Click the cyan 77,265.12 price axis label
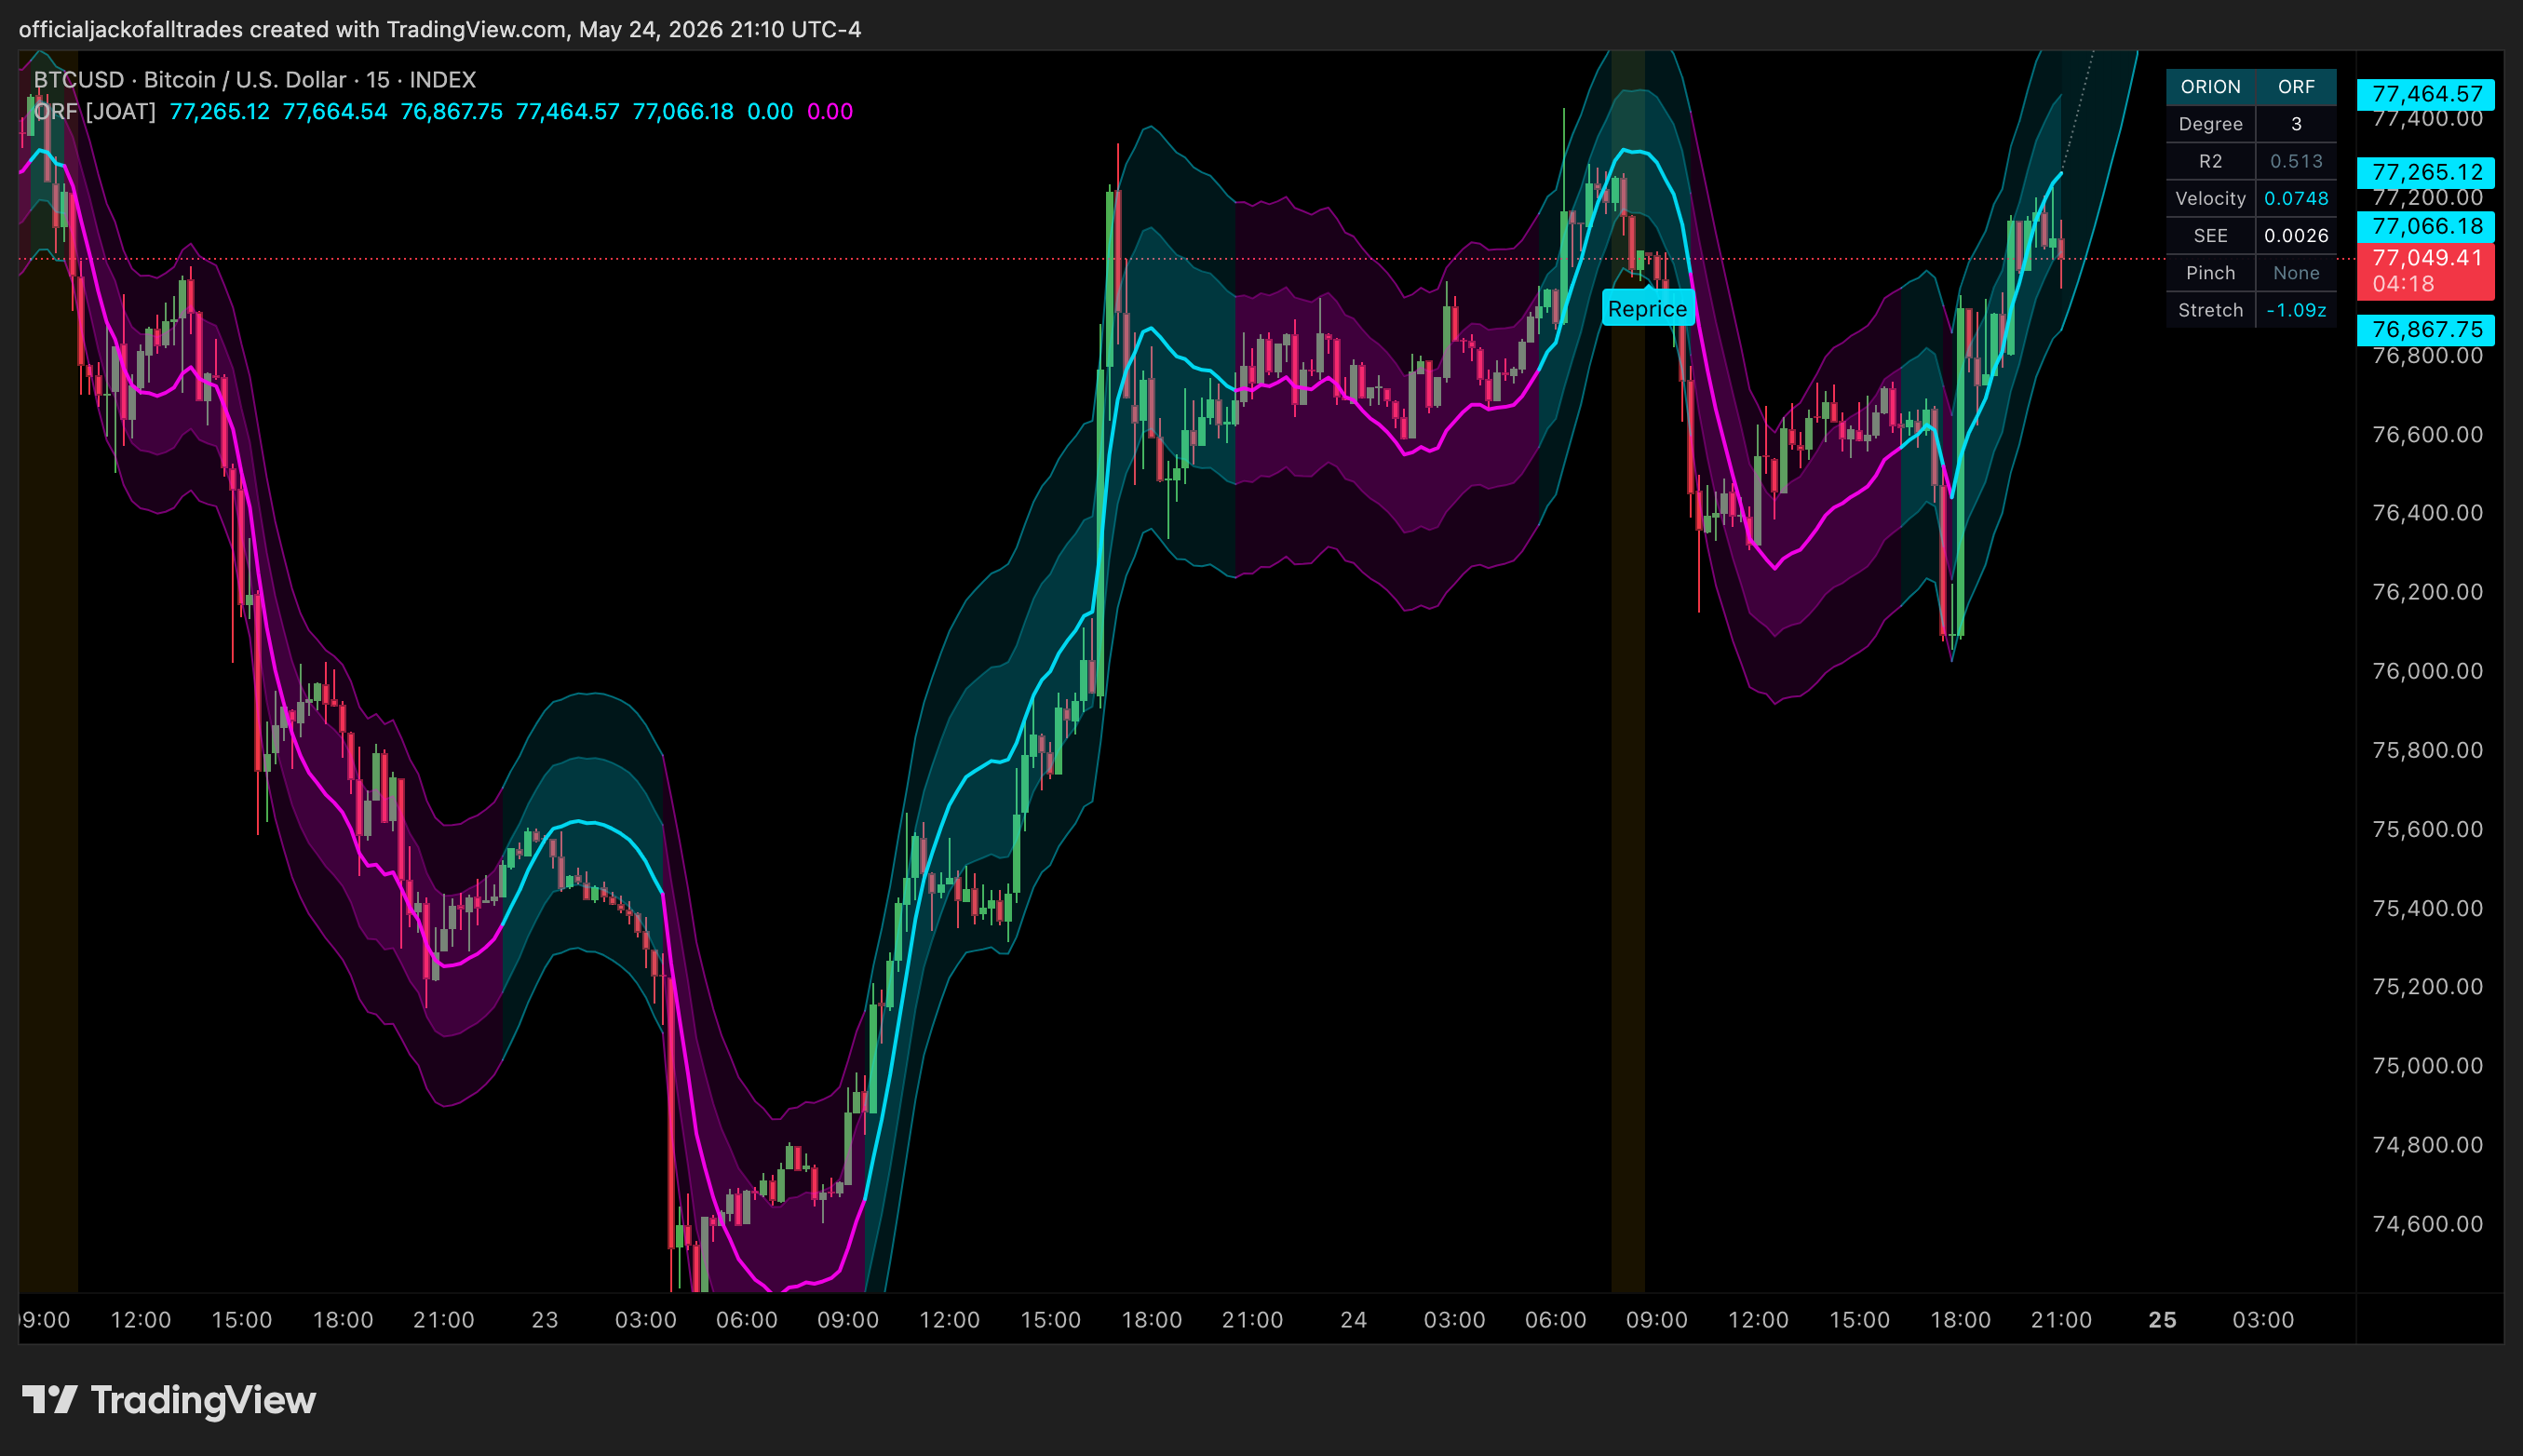 [x=2426, y=172]
